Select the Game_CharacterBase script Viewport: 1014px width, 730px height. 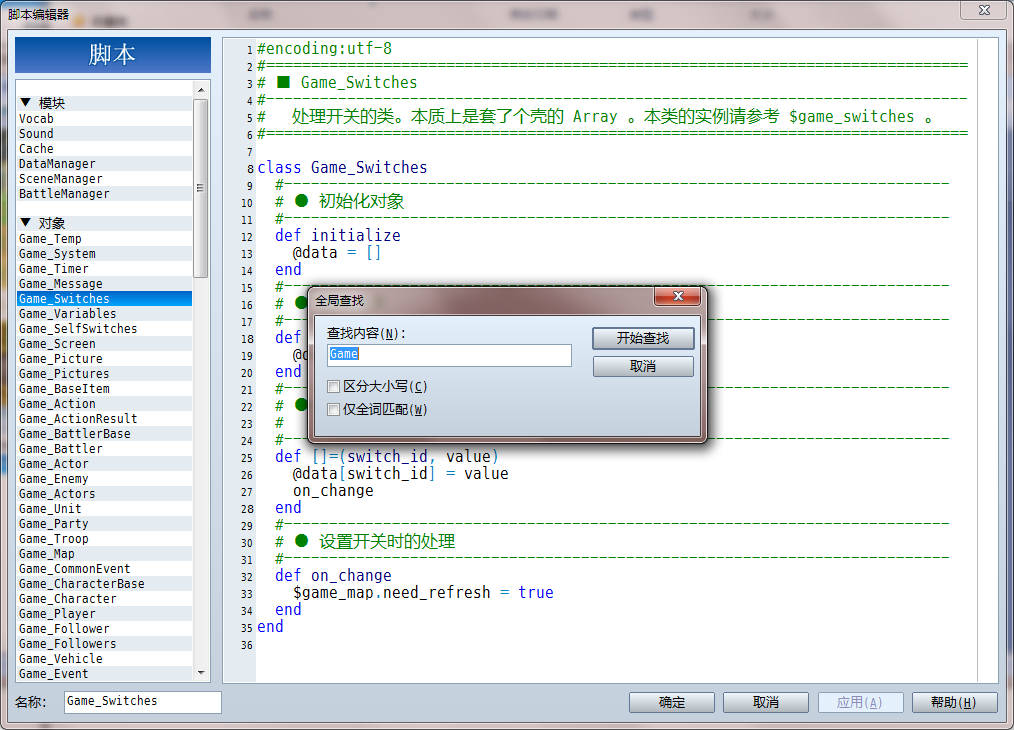coord(105,584)
